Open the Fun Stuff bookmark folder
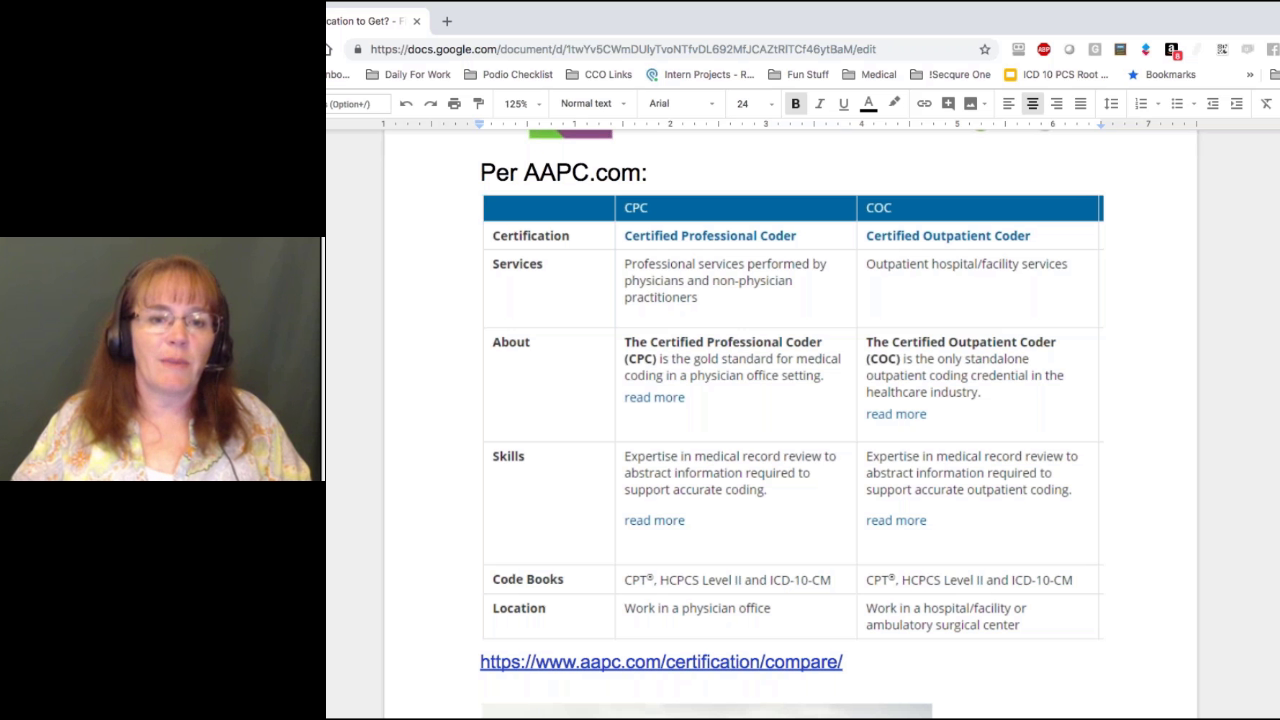 point(798,75)
